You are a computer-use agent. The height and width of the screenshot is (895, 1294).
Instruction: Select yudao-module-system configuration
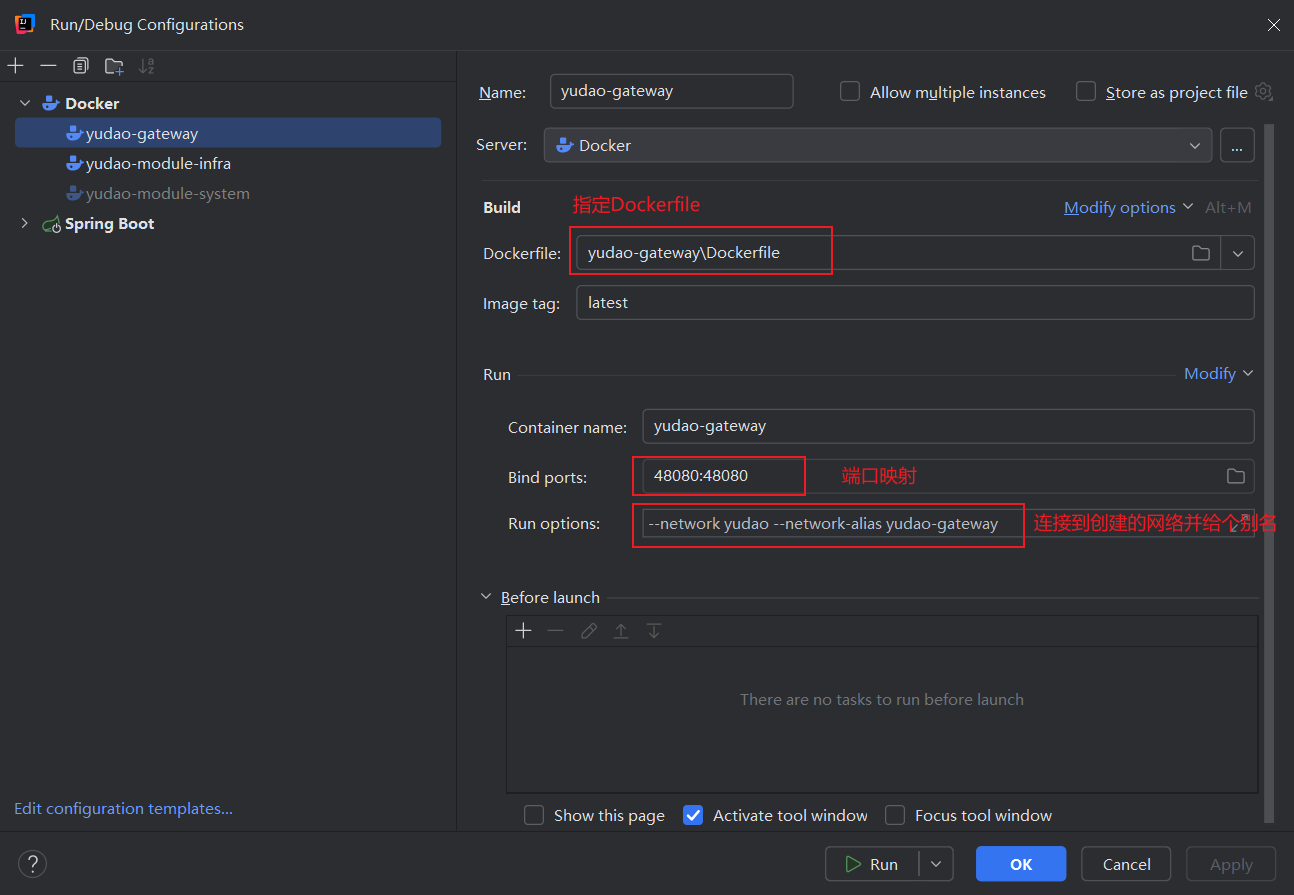[228, 193]
